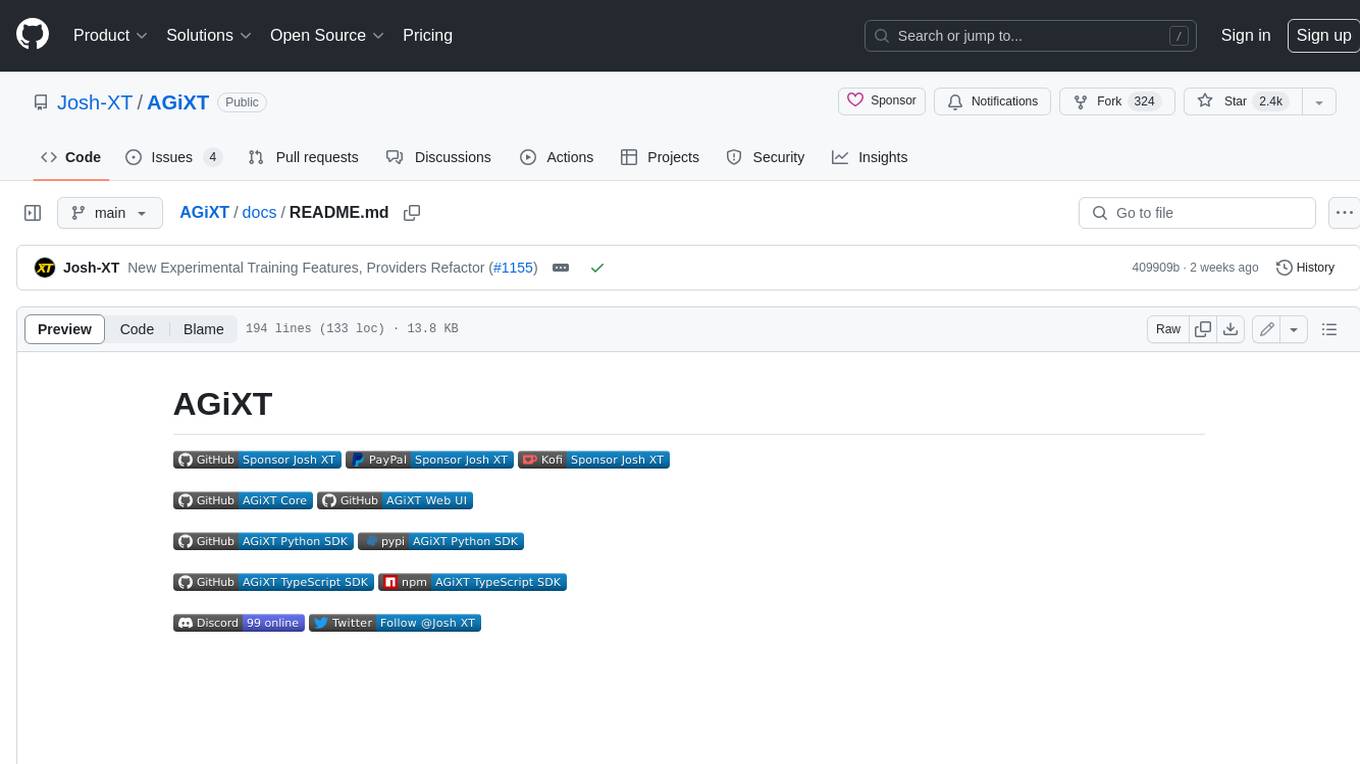Go to AGiXT root in breadcrumb
1360x764 pixels.
(x=204, y=212)
